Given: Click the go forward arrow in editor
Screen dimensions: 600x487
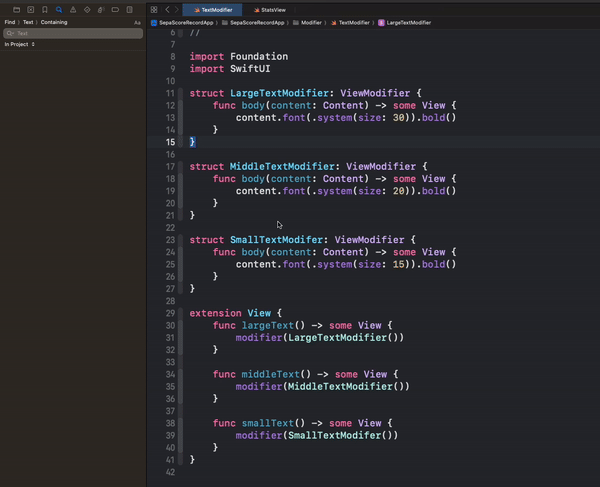Looking at the screenshot, I should (x=177, y=9).
